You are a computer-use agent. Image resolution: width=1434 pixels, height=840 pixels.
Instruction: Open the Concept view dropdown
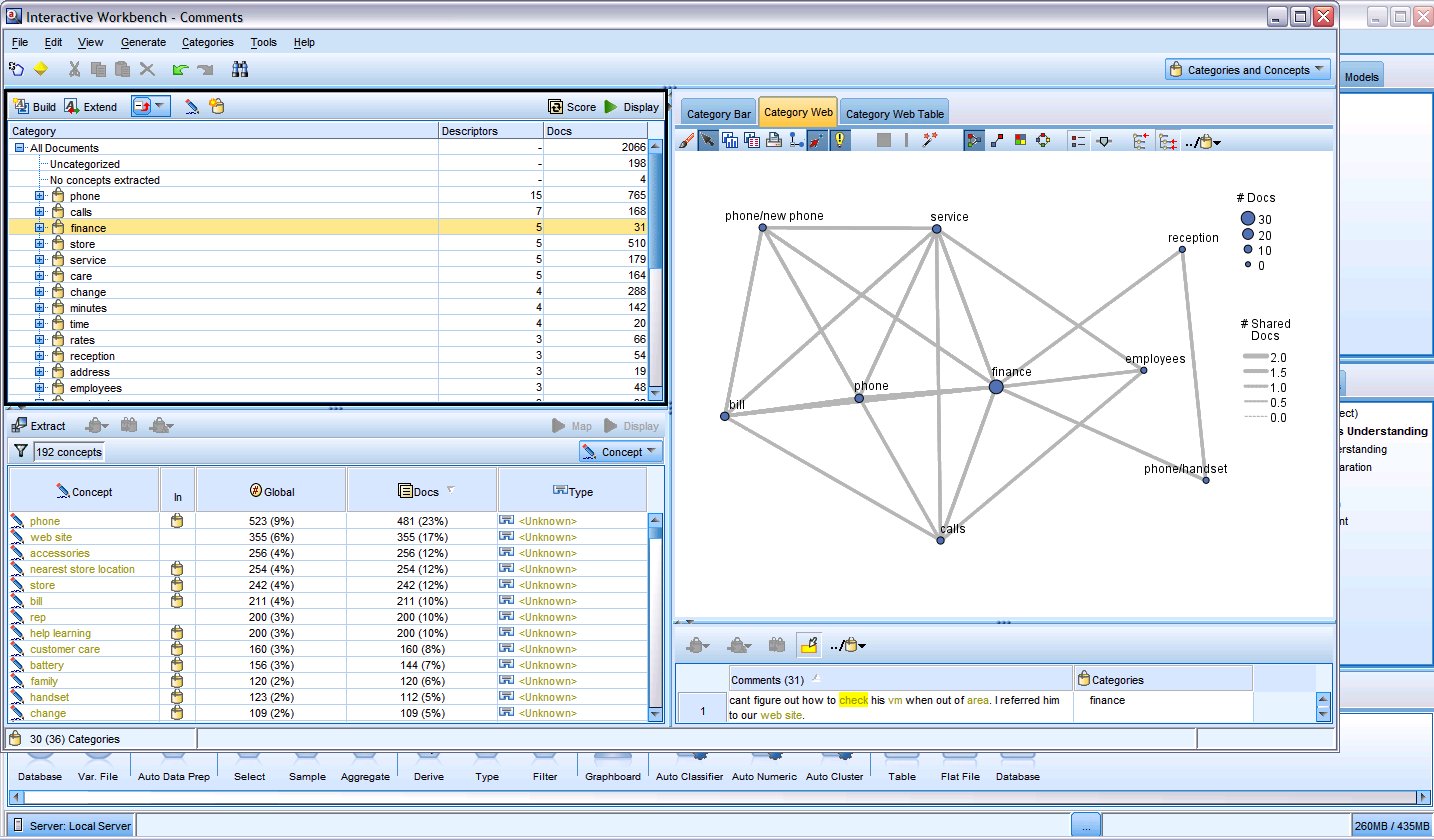click(x=621, y=452)
